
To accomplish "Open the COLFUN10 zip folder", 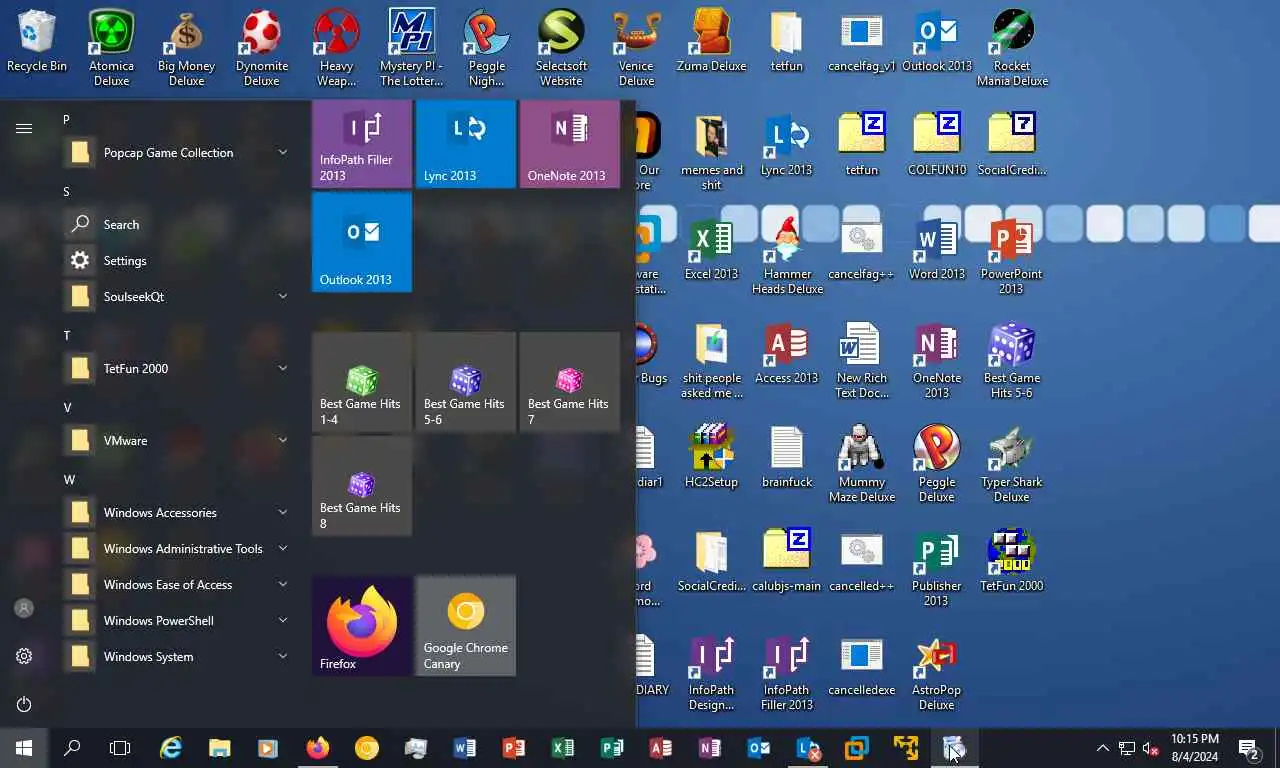I will 937,146.
